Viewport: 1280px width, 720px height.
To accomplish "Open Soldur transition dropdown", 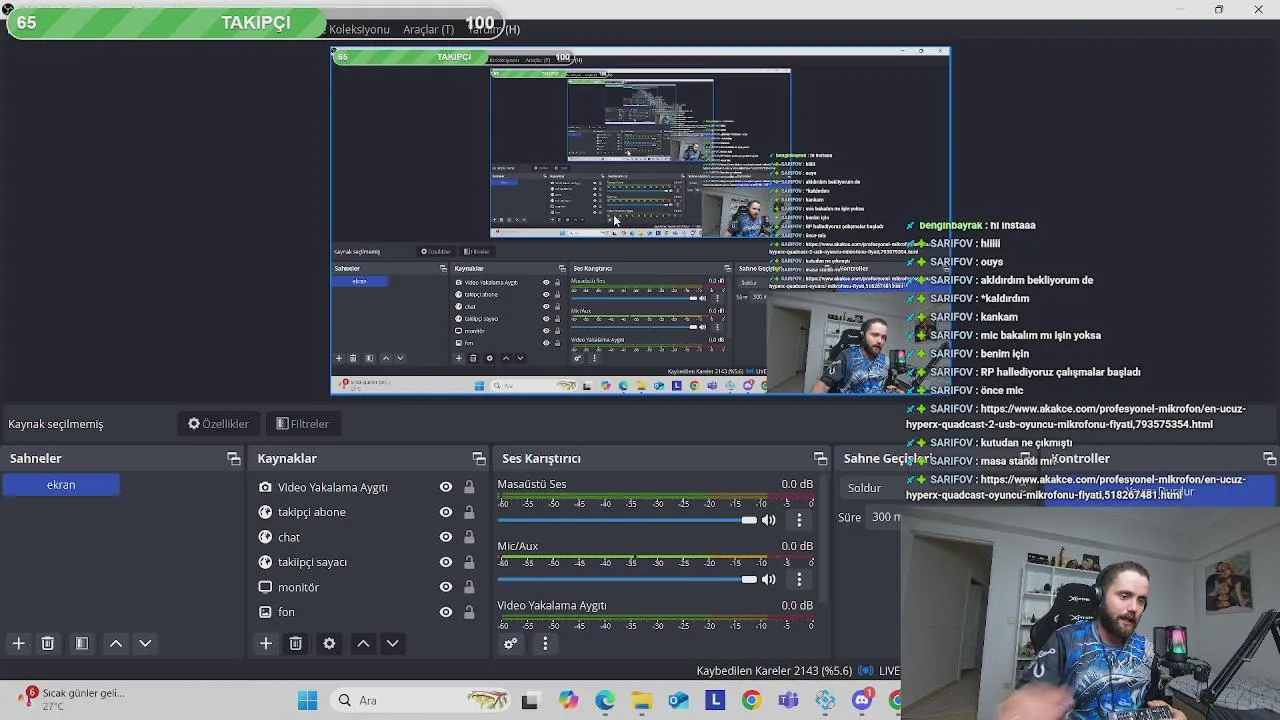I will click(x=870, y=488).
